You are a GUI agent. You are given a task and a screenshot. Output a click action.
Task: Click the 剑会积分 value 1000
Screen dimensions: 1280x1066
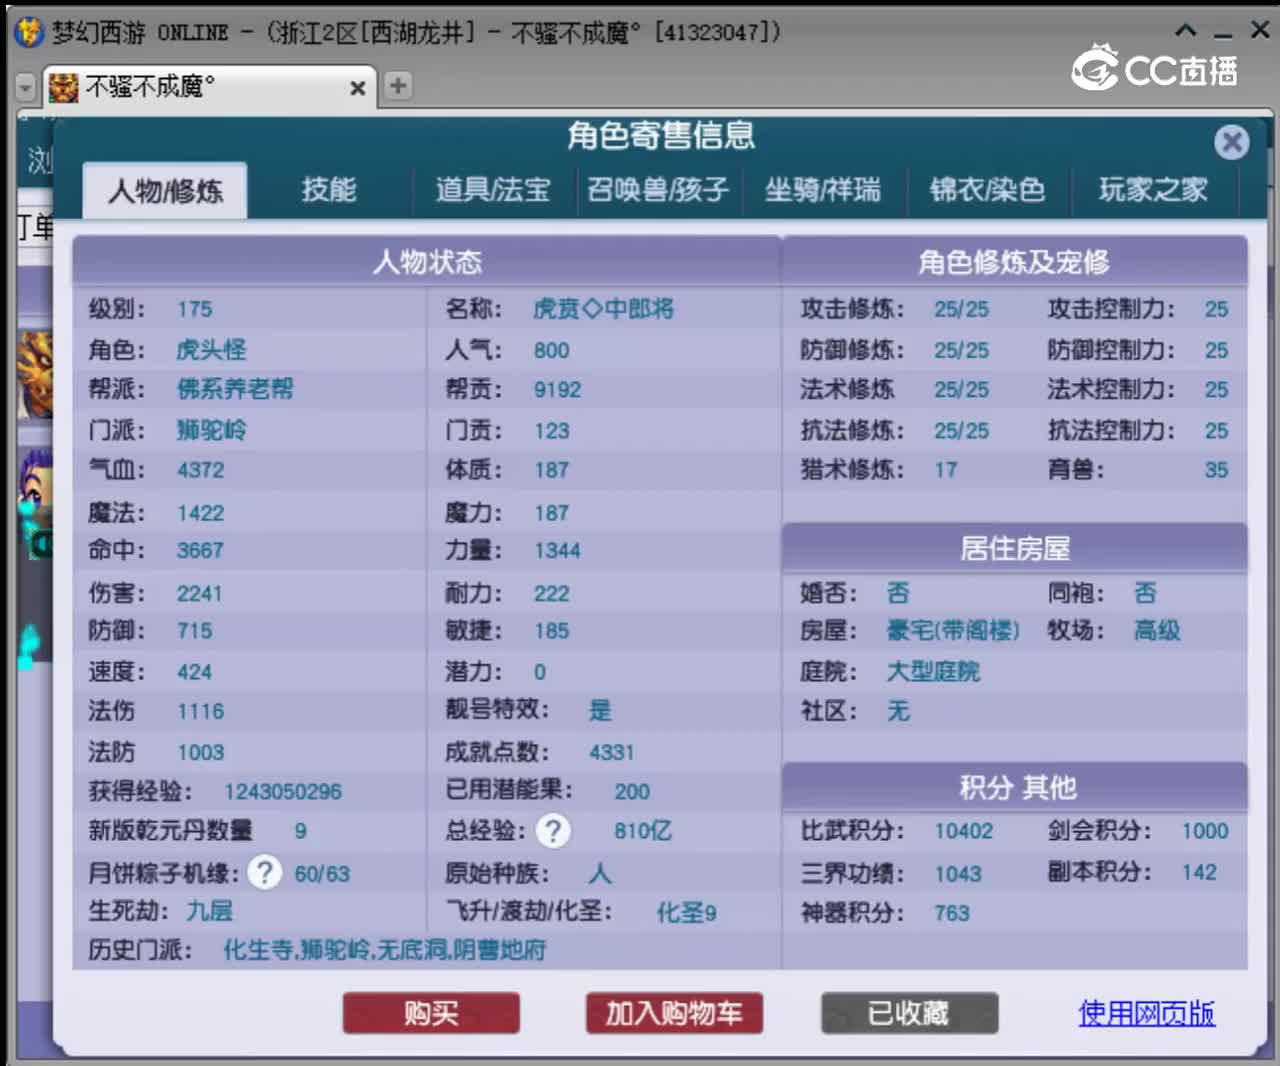(1205, 831)
